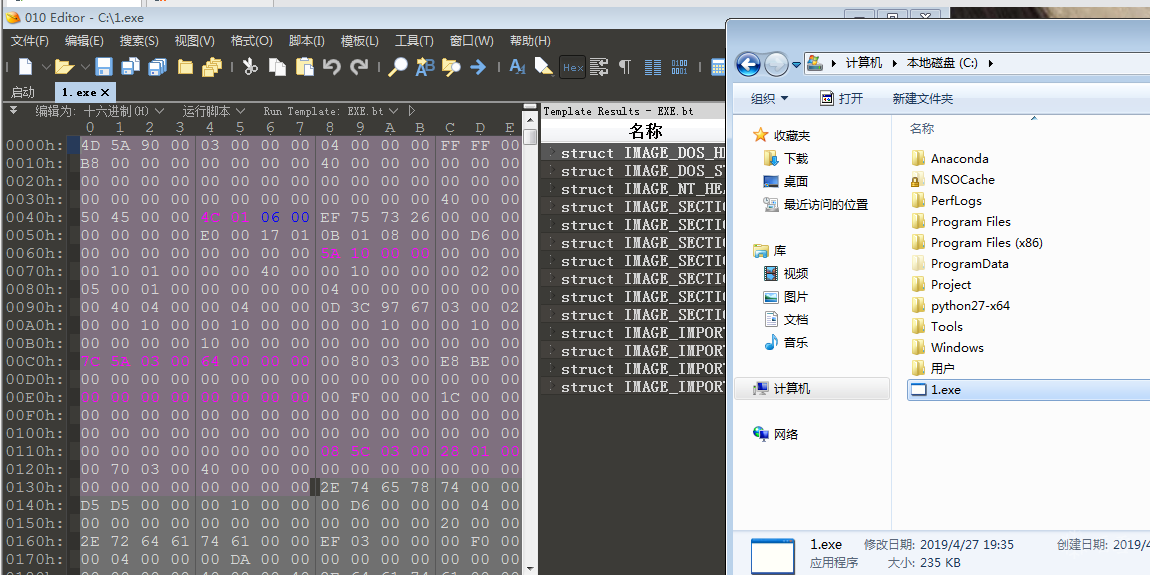Toggle Hex edit mode button
Screen dimensions: 1150x575
click(x=573, y=67)
